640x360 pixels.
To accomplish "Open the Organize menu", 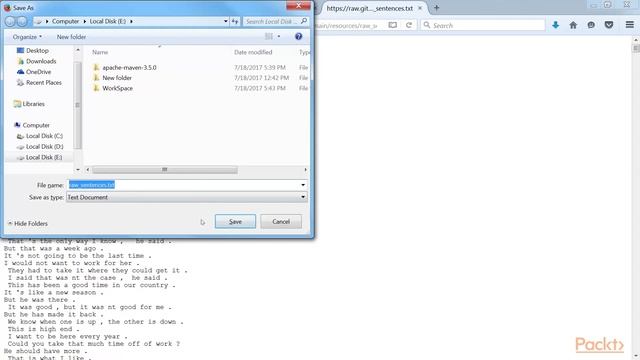I will 27,37.
